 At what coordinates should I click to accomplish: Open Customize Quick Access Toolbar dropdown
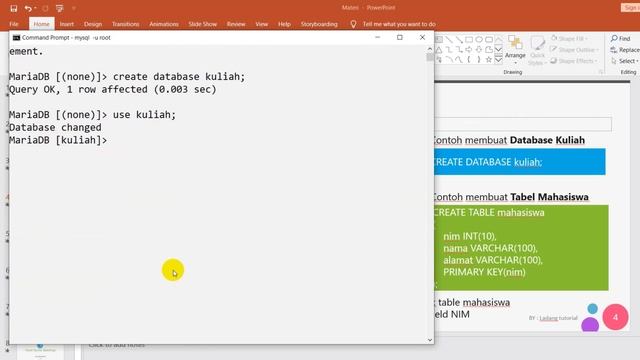point(74,8)
